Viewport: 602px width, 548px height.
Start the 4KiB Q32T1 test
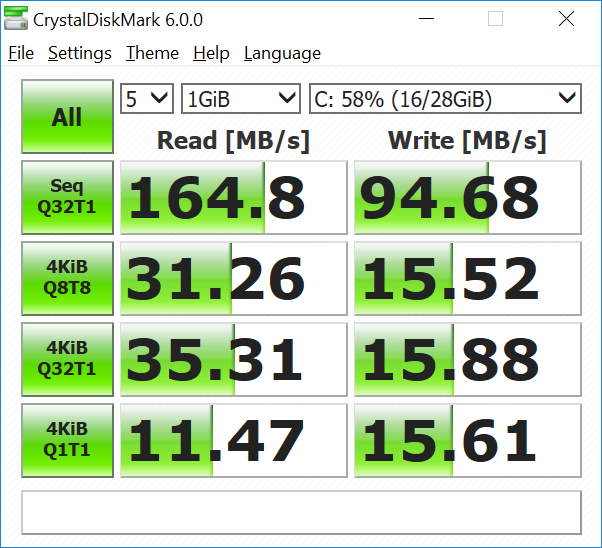68,359
